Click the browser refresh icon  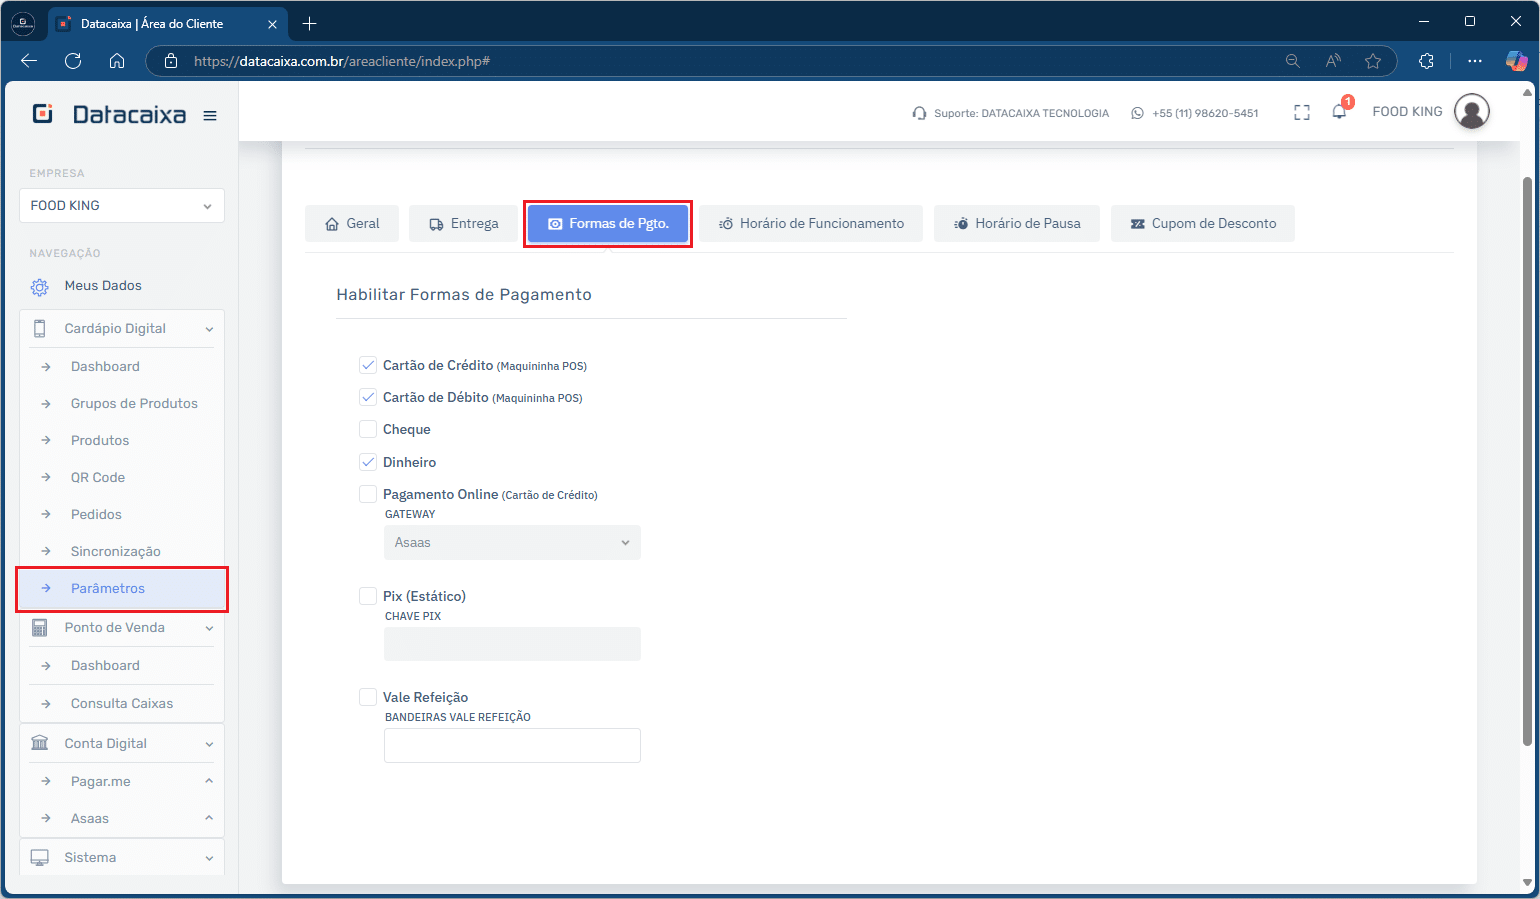click(73, 61)
